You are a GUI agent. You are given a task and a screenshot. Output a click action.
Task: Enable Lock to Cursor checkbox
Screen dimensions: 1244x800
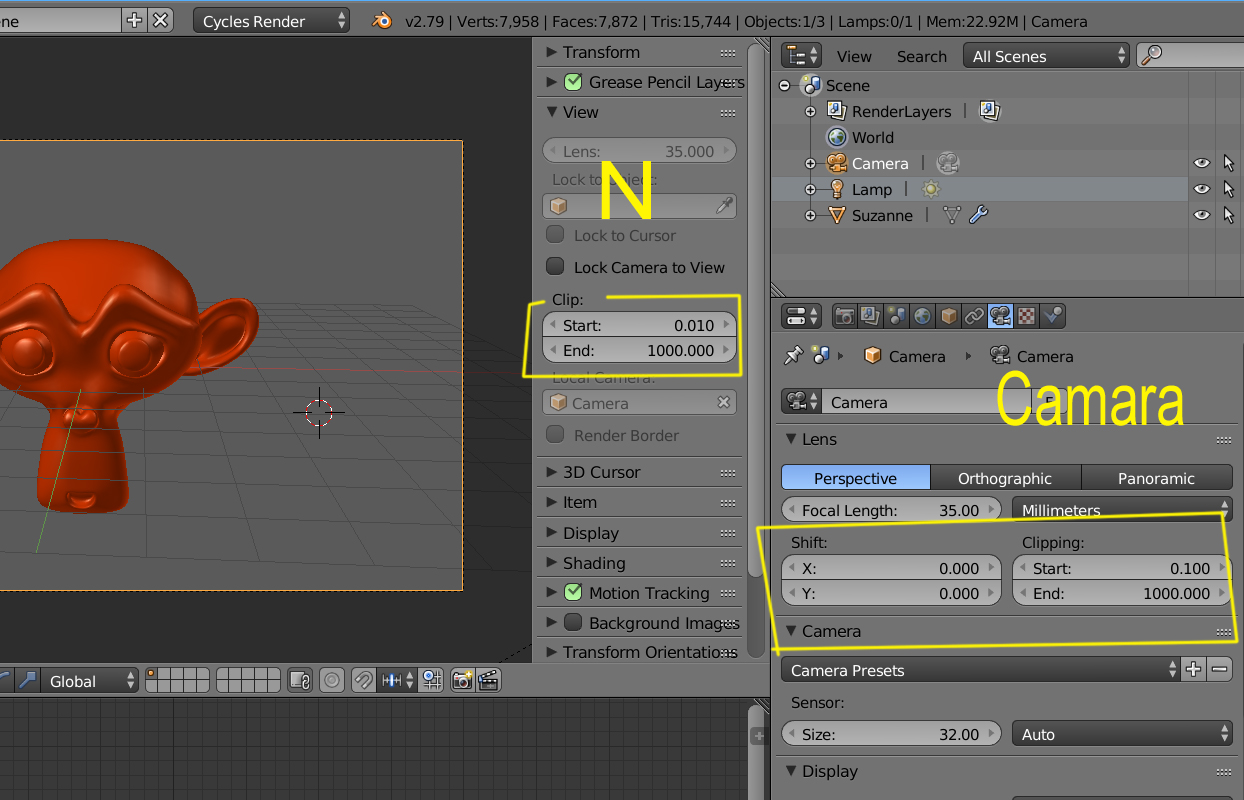click(x=555, y=235)
